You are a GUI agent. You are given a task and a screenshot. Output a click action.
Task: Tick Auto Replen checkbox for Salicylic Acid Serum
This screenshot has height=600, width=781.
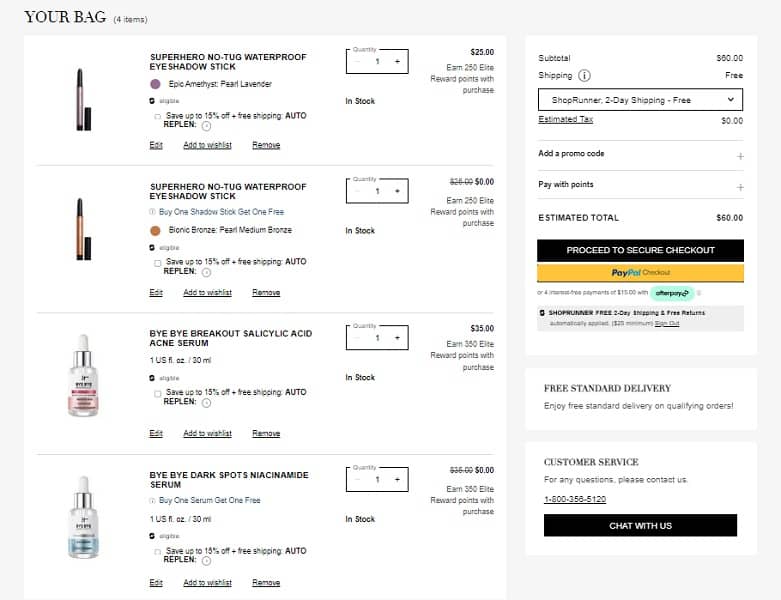(158, 393)
